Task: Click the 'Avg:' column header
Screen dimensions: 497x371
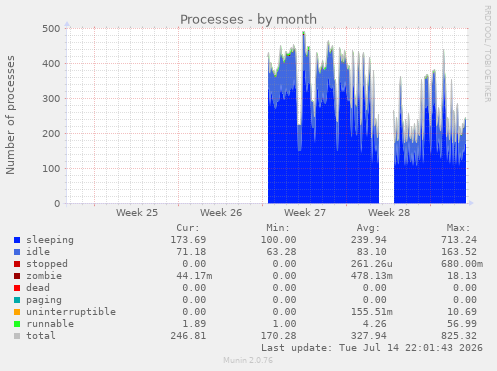Action: [369, 228]
